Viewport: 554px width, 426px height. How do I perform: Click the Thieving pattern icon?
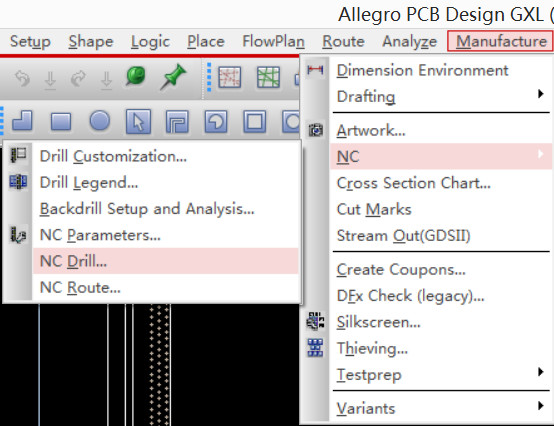click(315, 348)
